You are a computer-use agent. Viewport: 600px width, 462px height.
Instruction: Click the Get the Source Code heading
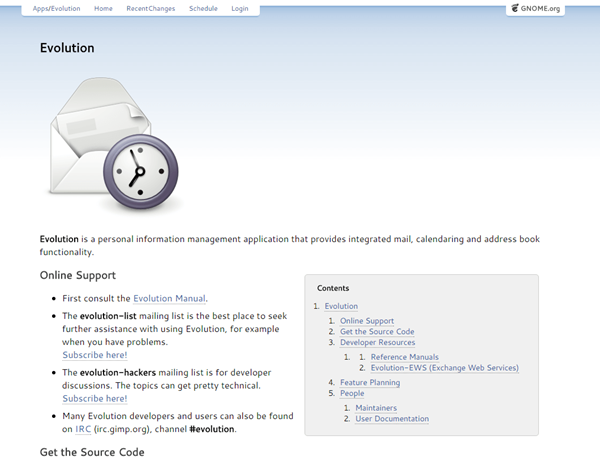tap(92, 452)
